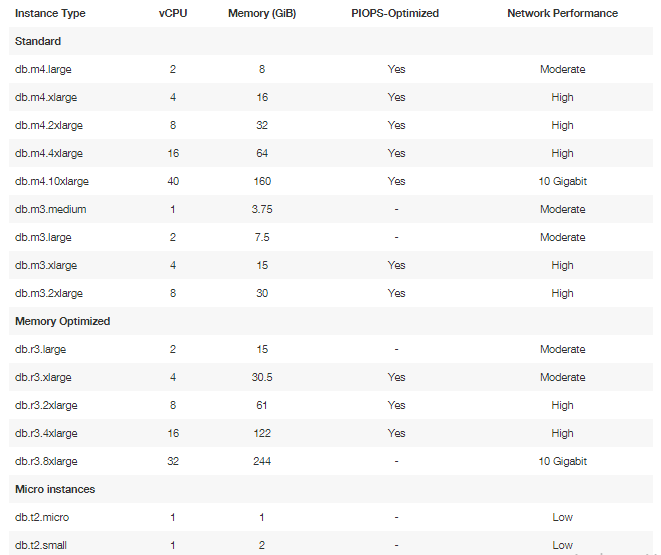Click the db.m4.2xlarge instance name

[49, 125]
